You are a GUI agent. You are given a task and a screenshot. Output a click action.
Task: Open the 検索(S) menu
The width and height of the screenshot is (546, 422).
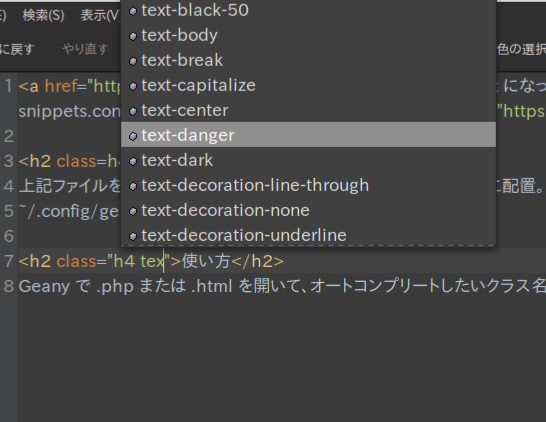coord(44,15)
